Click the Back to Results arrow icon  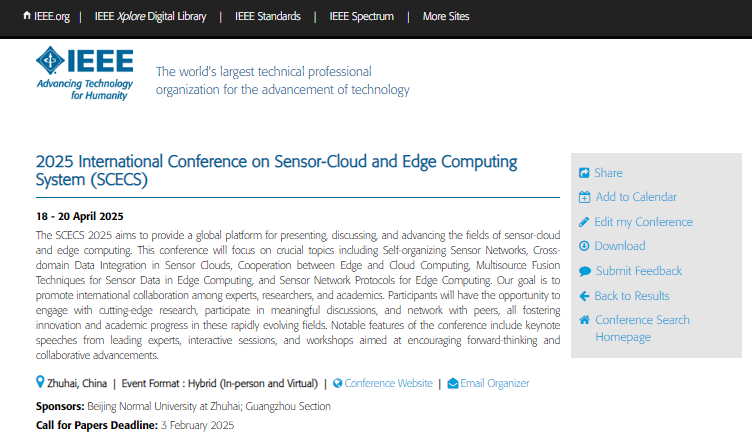pyautogui.click(x=584, y=296)
